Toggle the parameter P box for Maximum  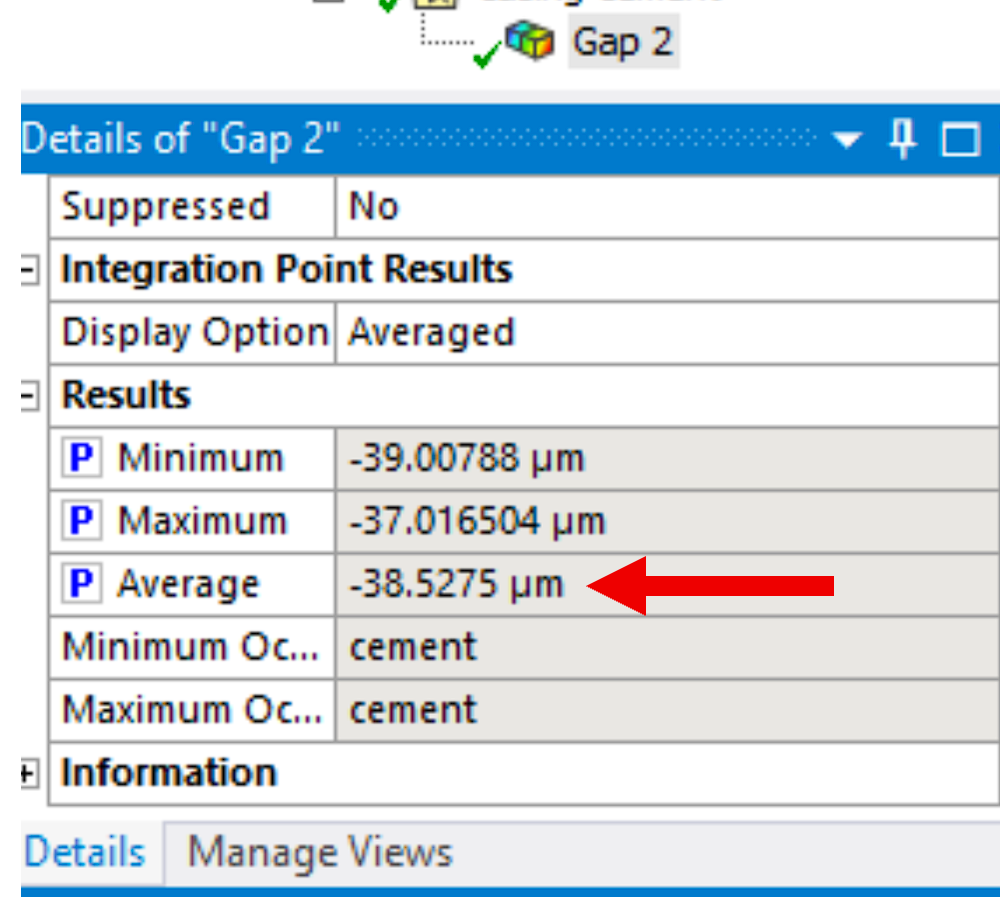82,522
